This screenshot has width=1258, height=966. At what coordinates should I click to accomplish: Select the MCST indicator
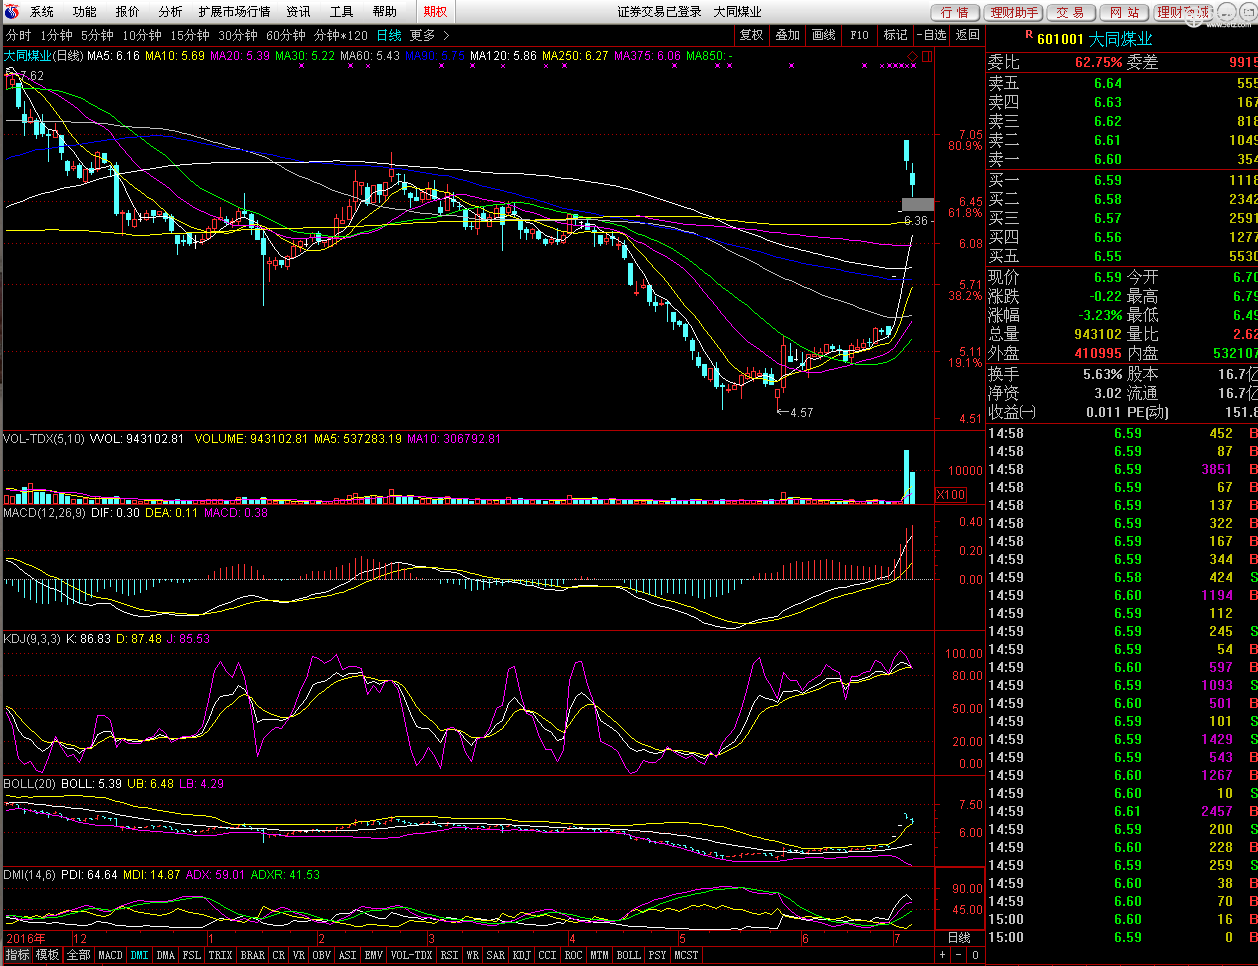(687, 955)
